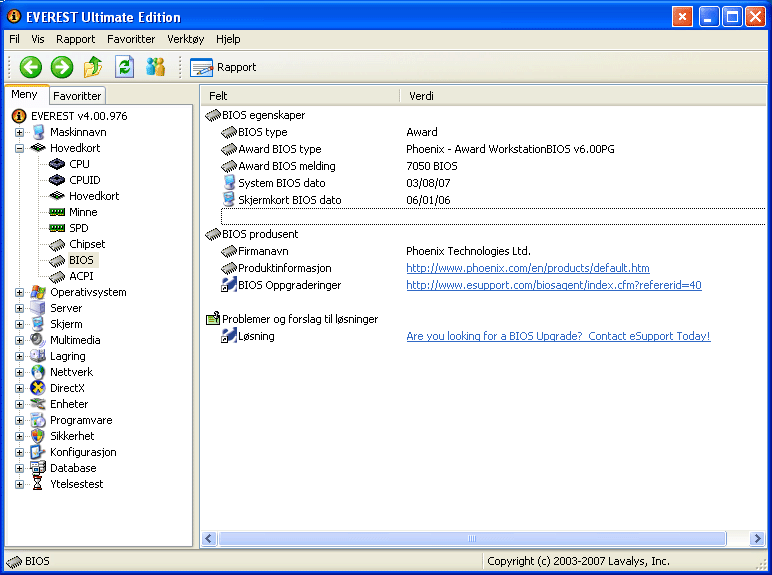This screenshot has width=772, height=575.
Task: Expand the Operativsystem node
Action: (x=19, y=292)
